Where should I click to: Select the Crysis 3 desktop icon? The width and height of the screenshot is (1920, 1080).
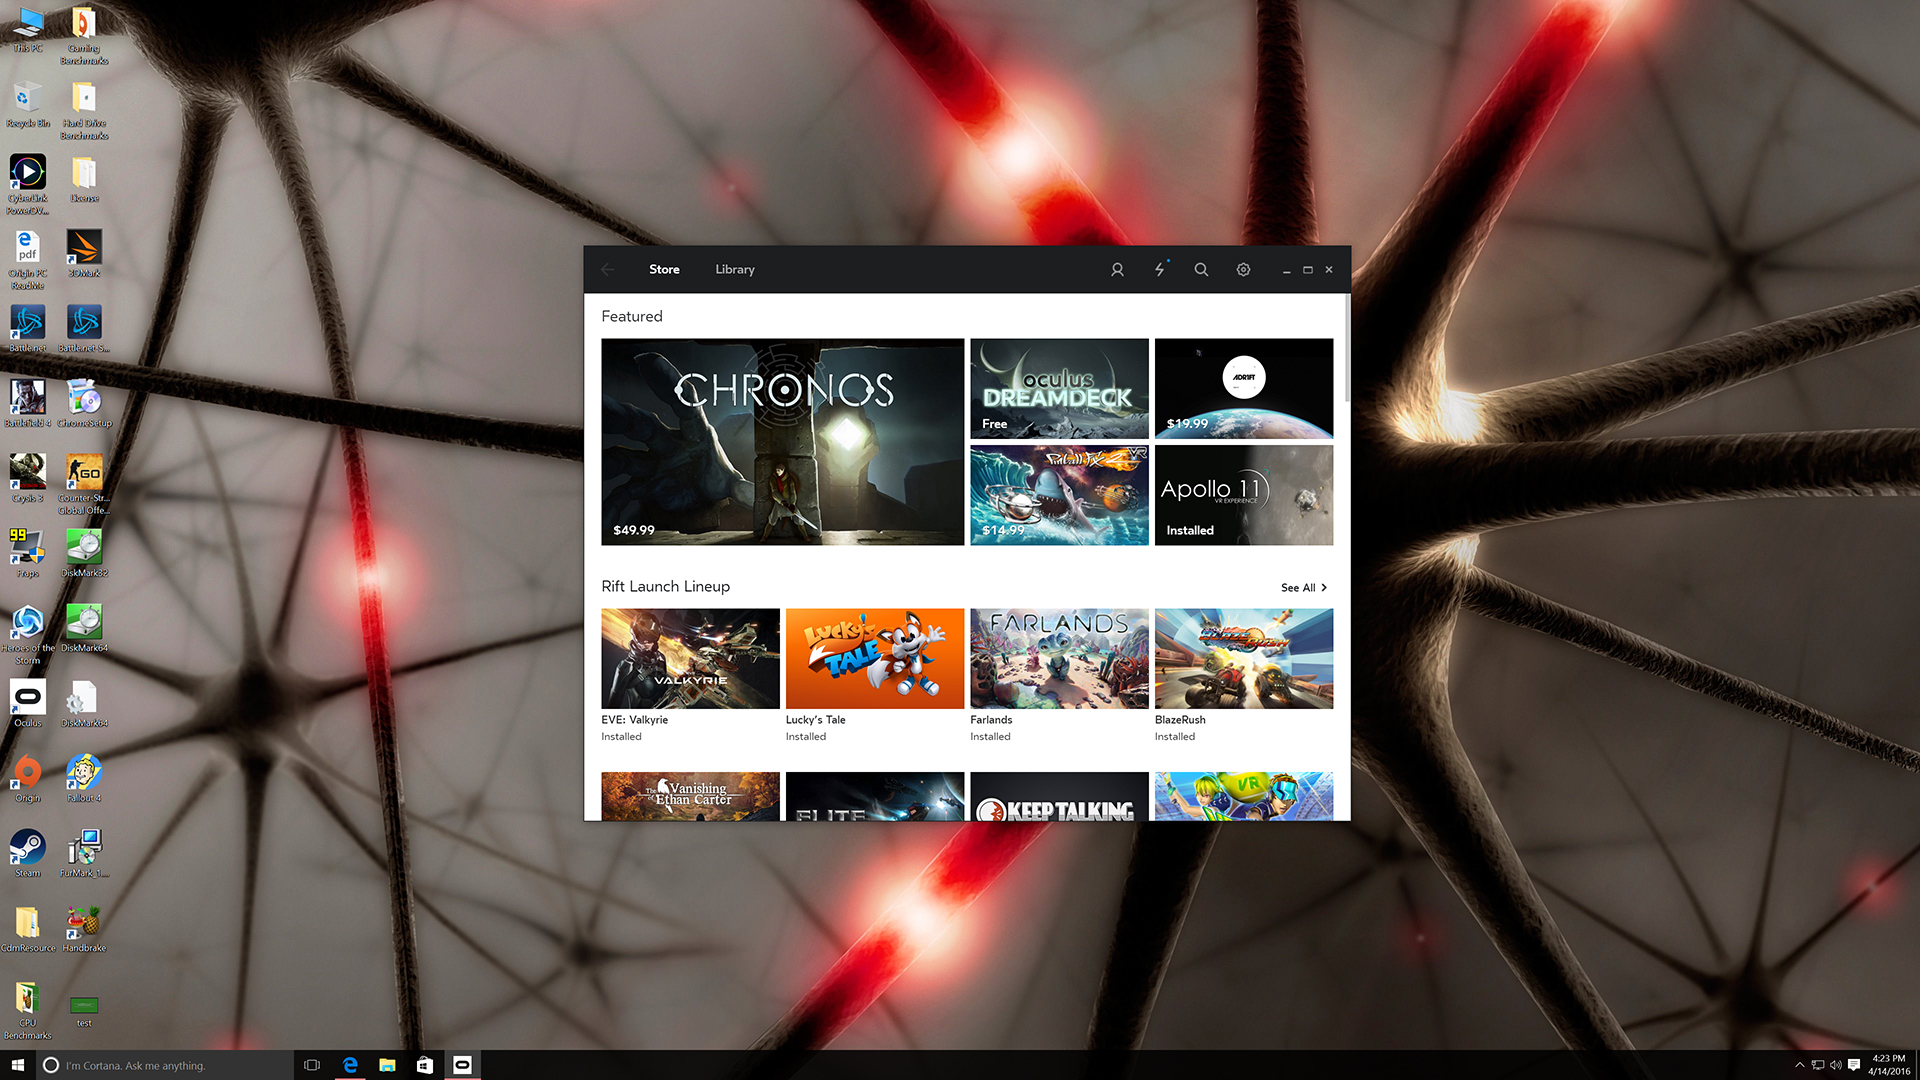(28, 479)
